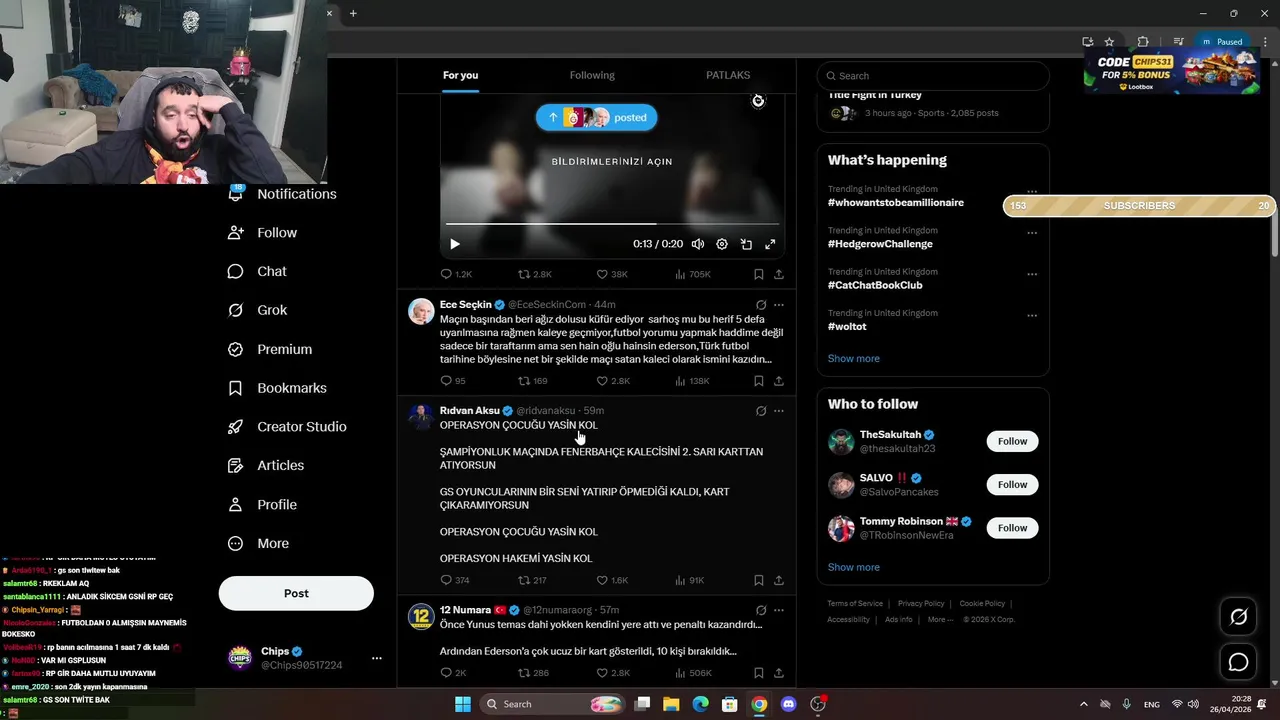Bookmark Ece Seçkin's post
Viewport: 1280px width, 720px height.
coord(758,381)
